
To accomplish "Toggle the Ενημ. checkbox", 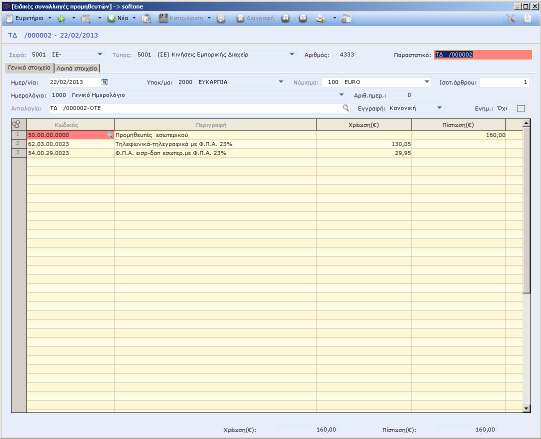I will tap(521, 108).
